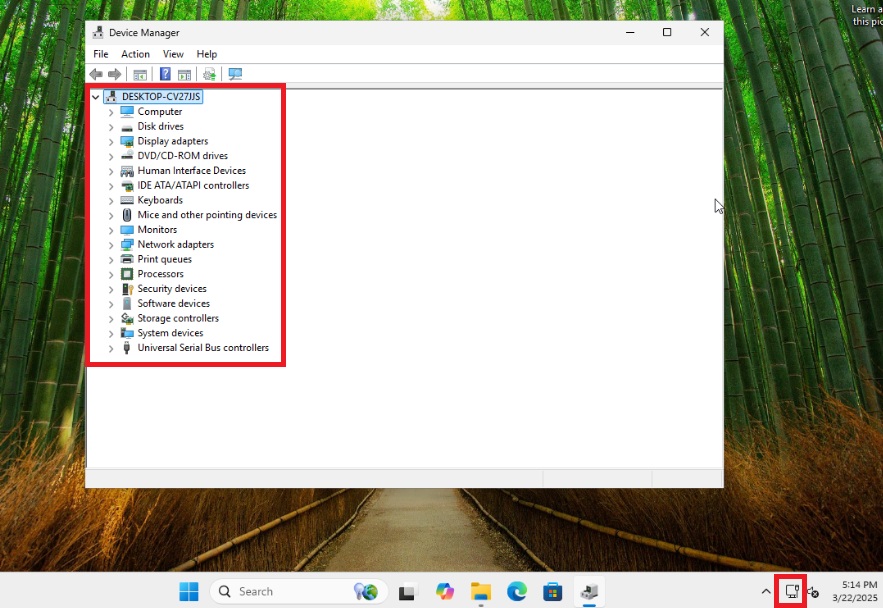Click the Help icon in toolbar

coord(165,74)
